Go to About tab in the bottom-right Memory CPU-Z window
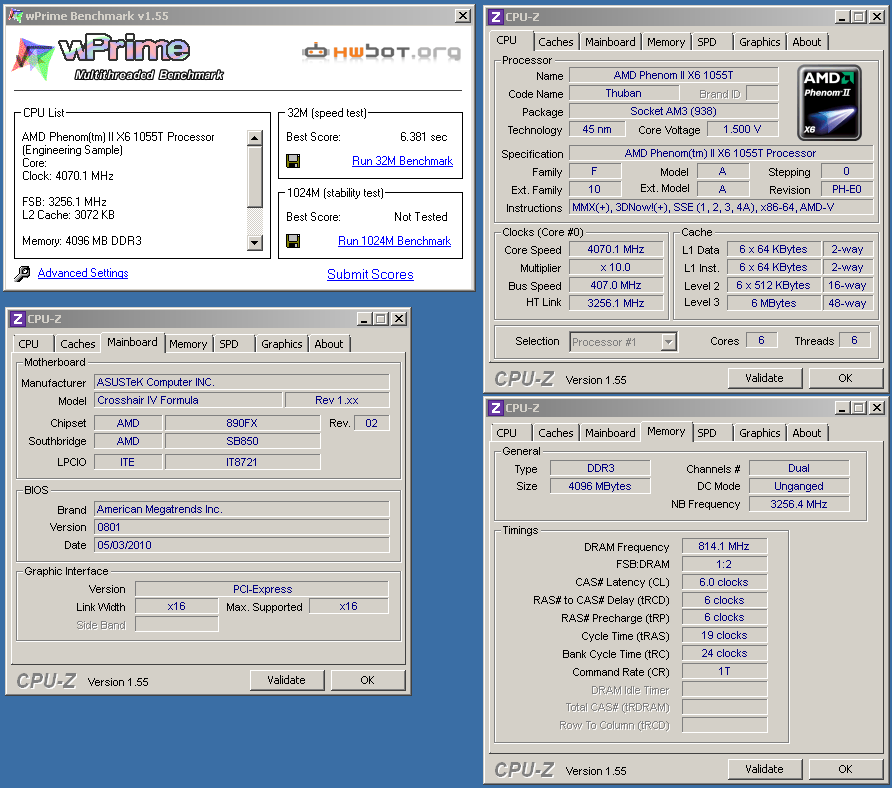Image resolution: width=892 pixels, height=788 pixels. click(807, 433)
